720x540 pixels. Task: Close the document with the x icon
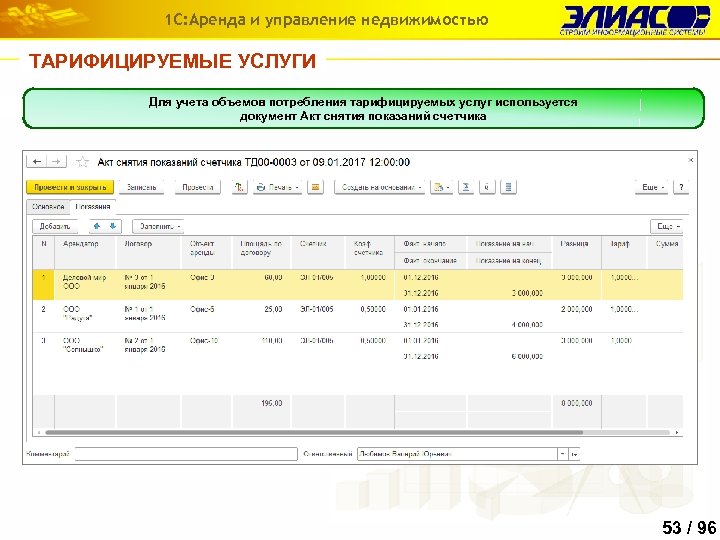[690, 160]
